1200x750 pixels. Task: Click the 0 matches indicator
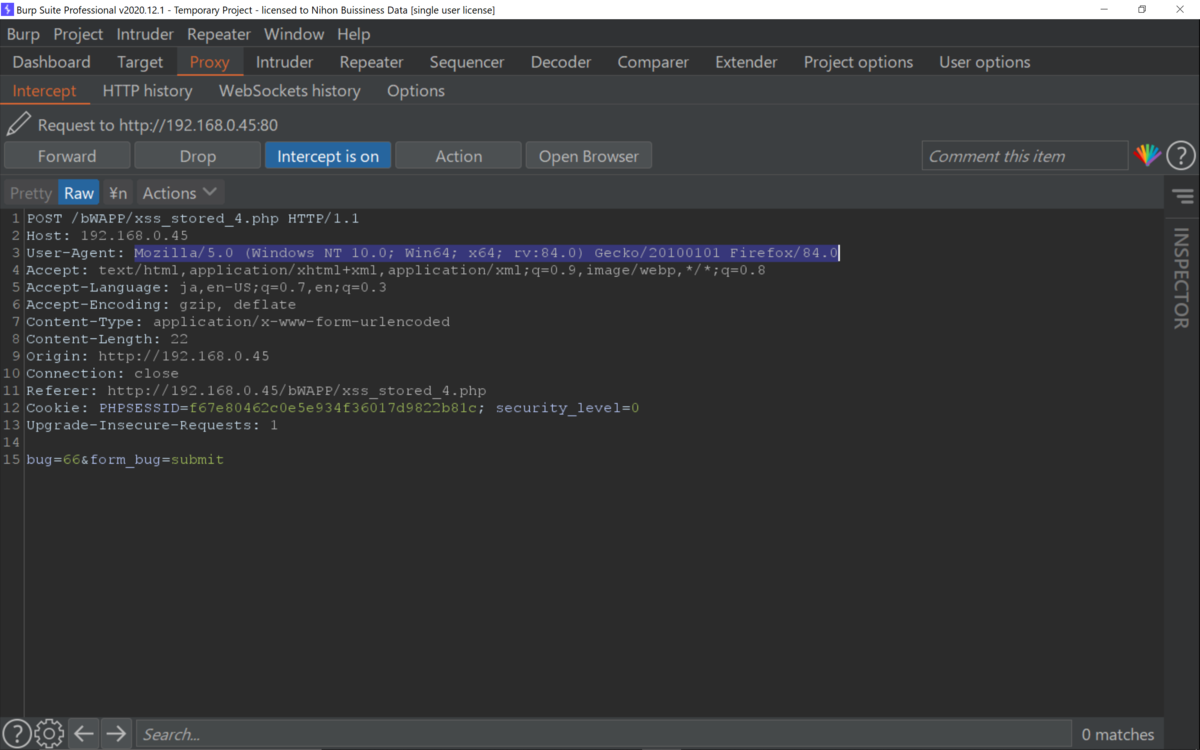1117,734
